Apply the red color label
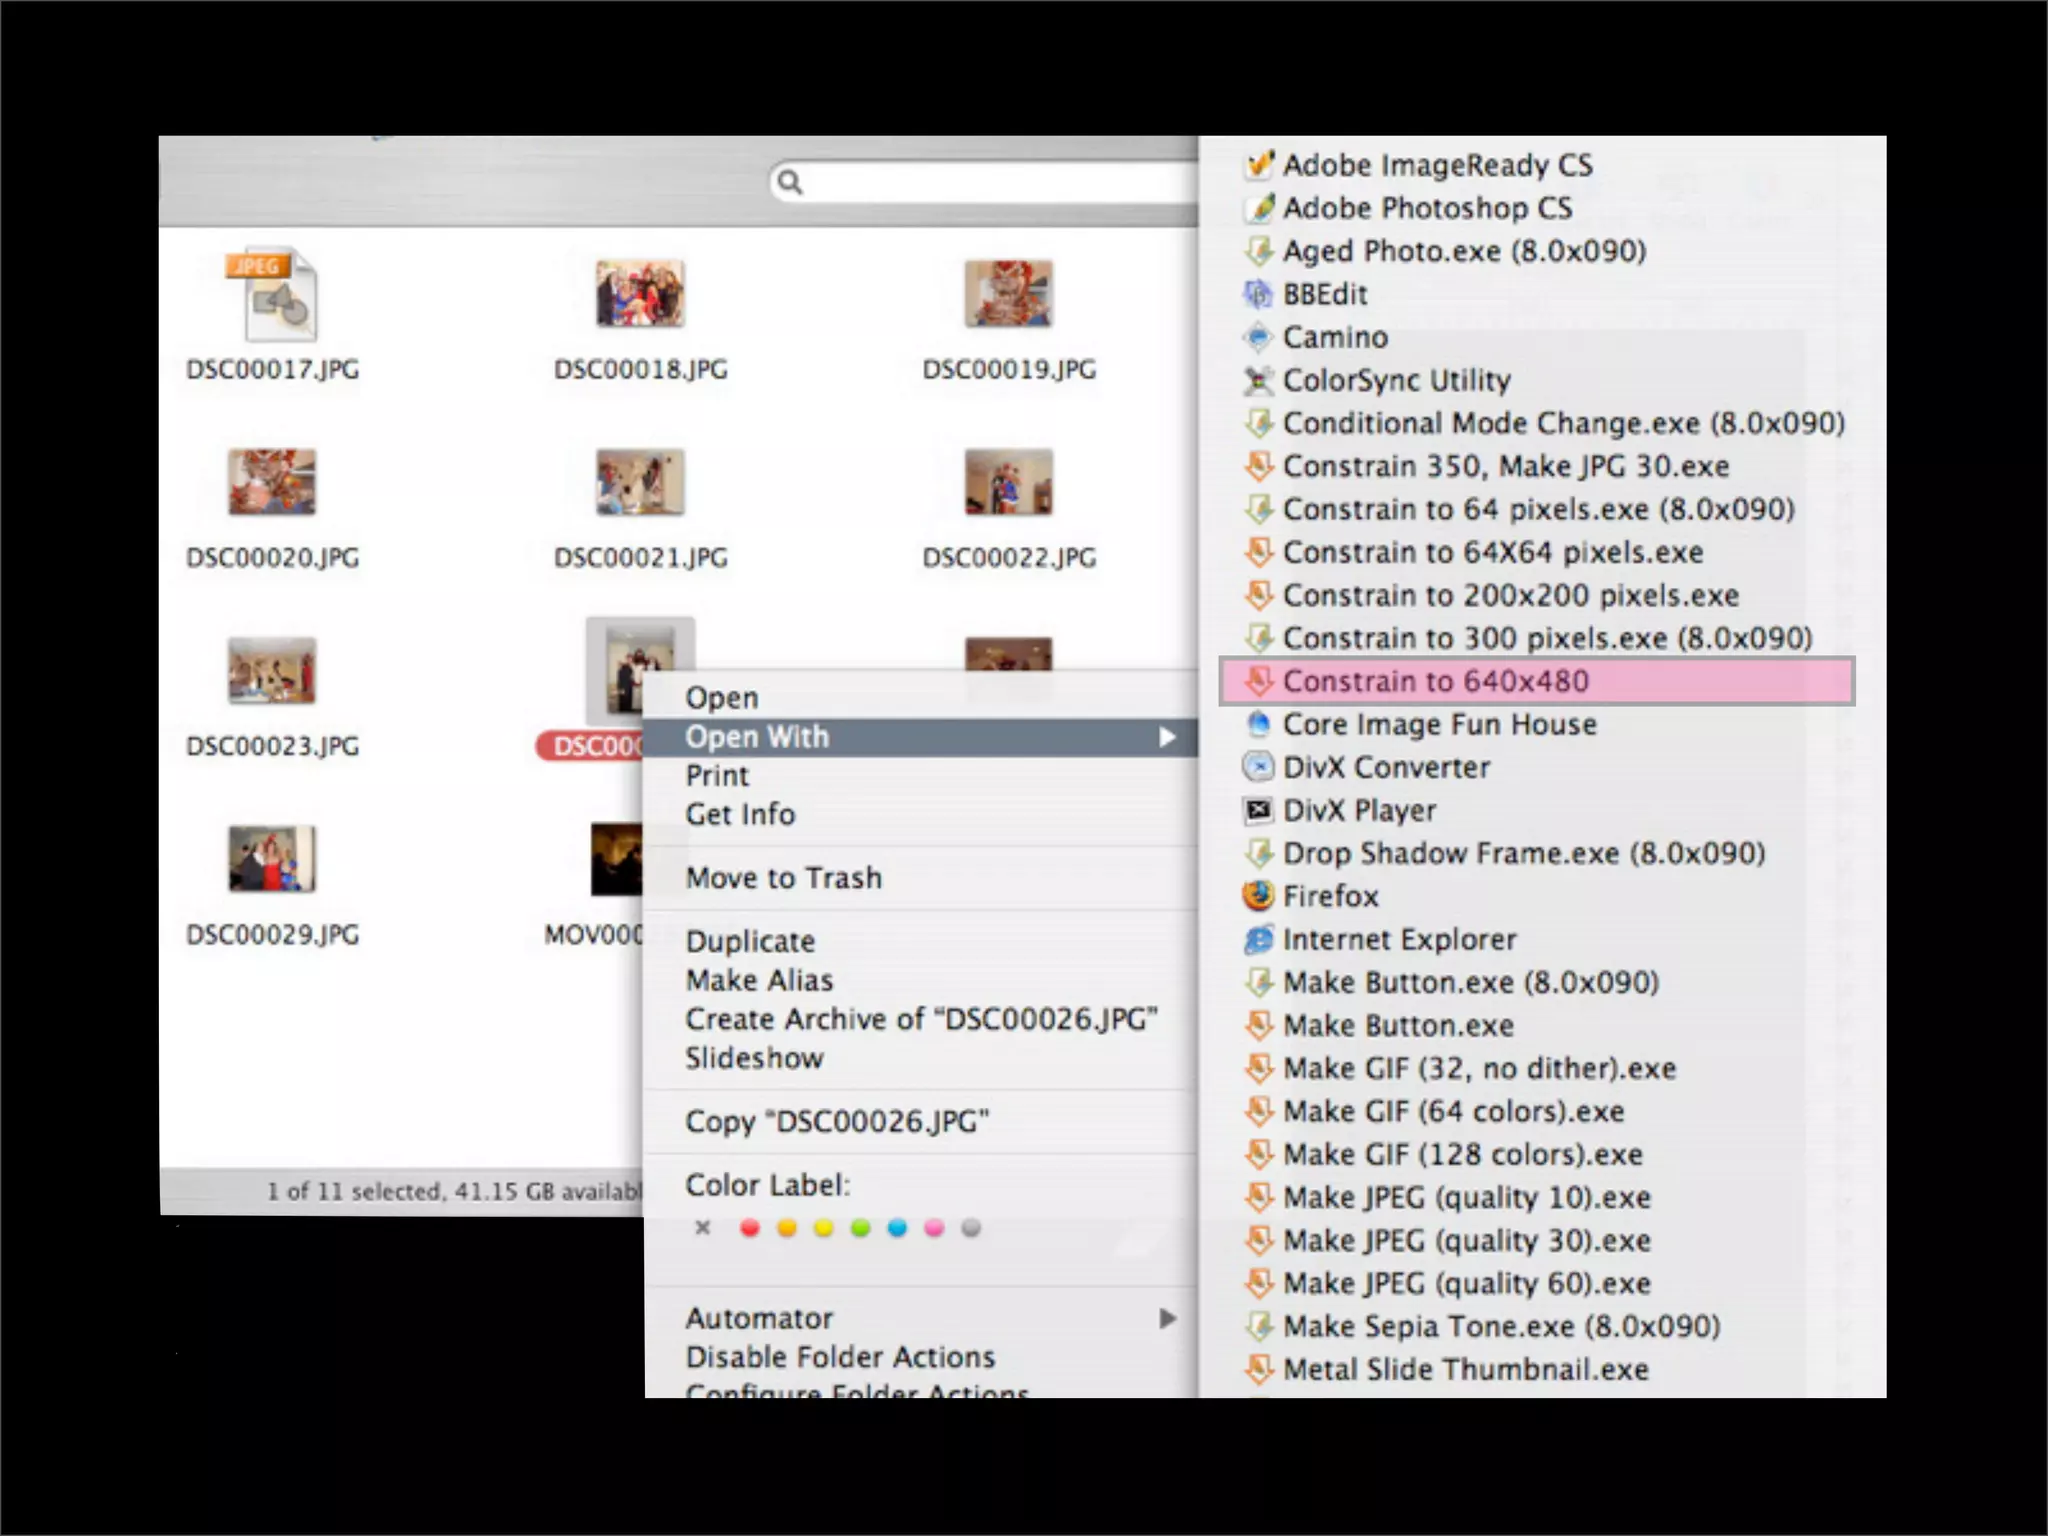 tap(749, 1228)
